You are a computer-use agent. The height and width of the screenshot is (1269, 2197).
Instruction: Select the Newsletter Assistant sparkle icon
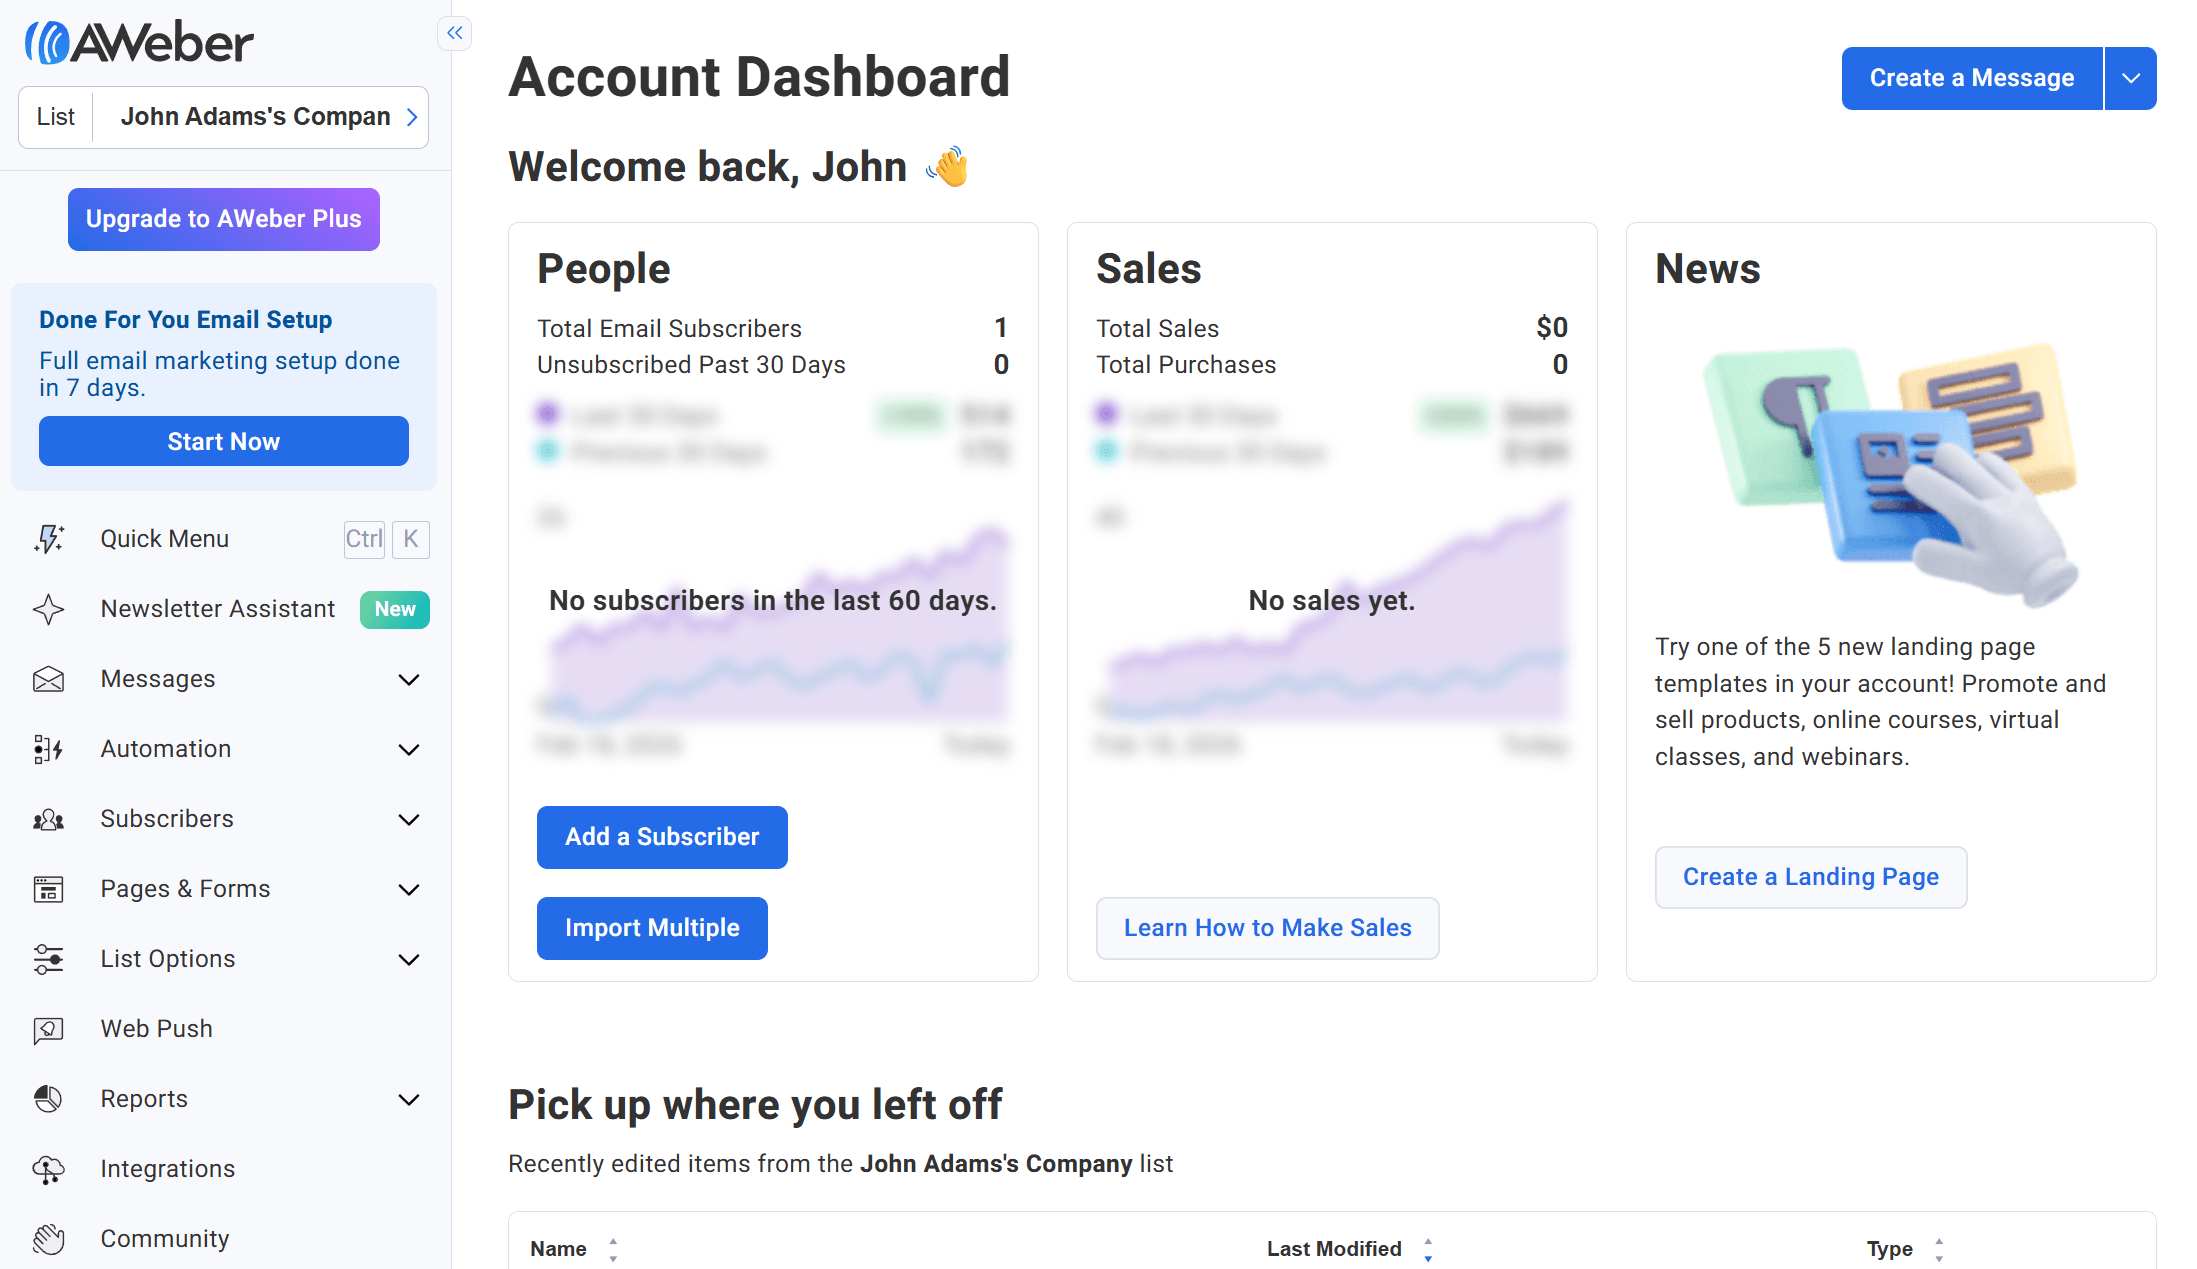(48, 609)
